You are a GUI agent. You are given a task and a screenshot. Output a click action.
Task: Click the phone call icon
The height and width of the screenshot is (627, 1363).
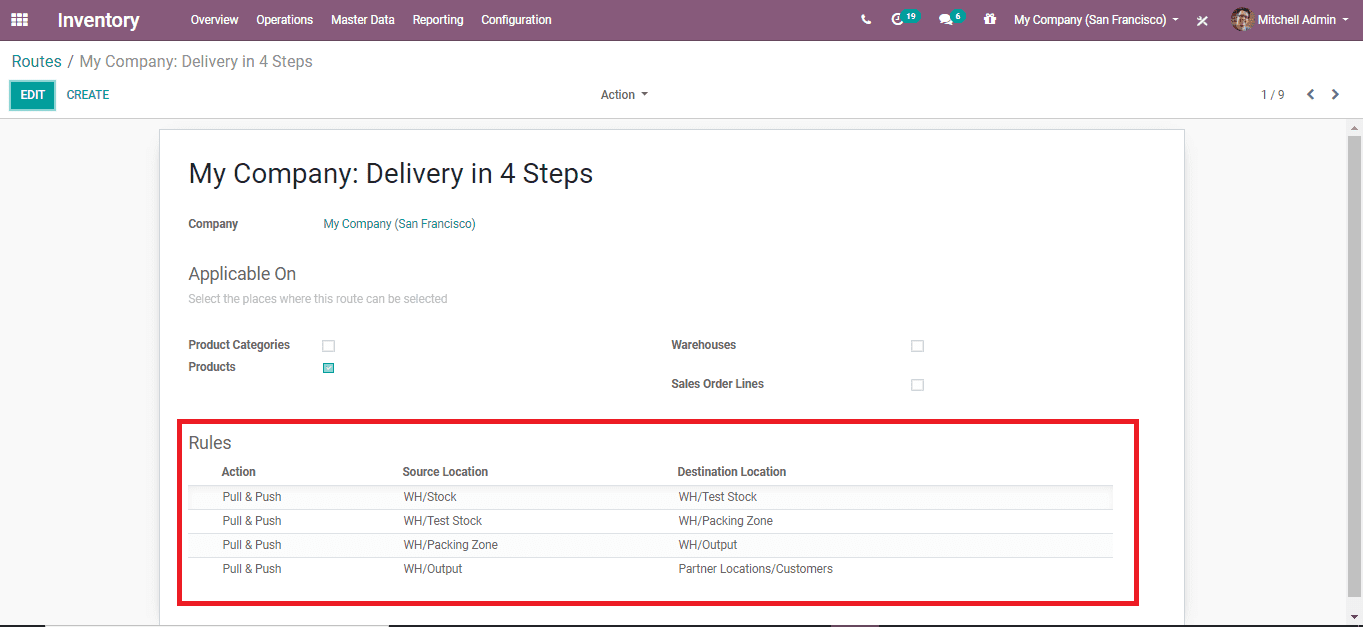coord(866,20)
